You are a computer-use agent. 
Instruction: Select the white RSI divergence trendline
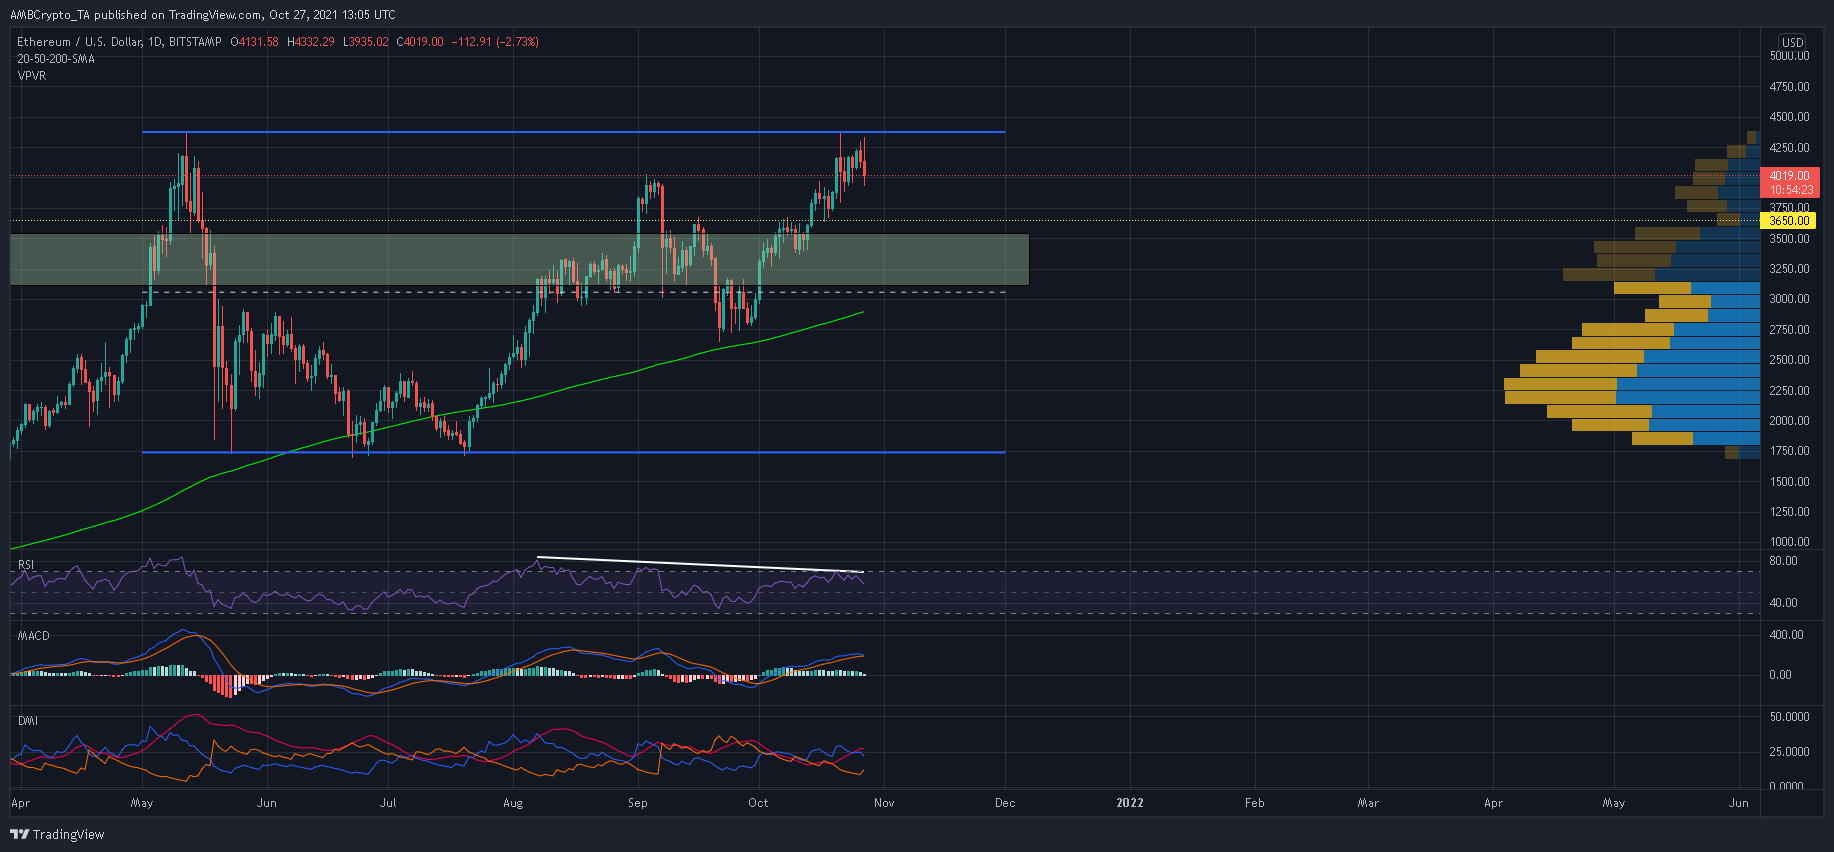tap(700, 565)
